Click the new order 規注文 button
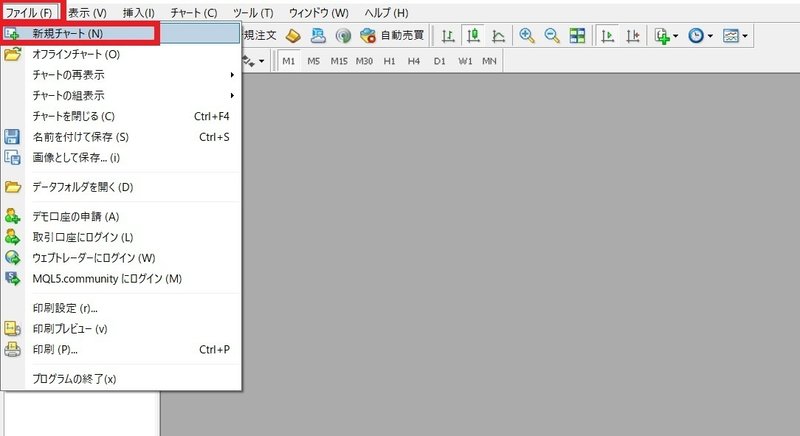The width and height of the screenshot is (800, 436). 260,36
